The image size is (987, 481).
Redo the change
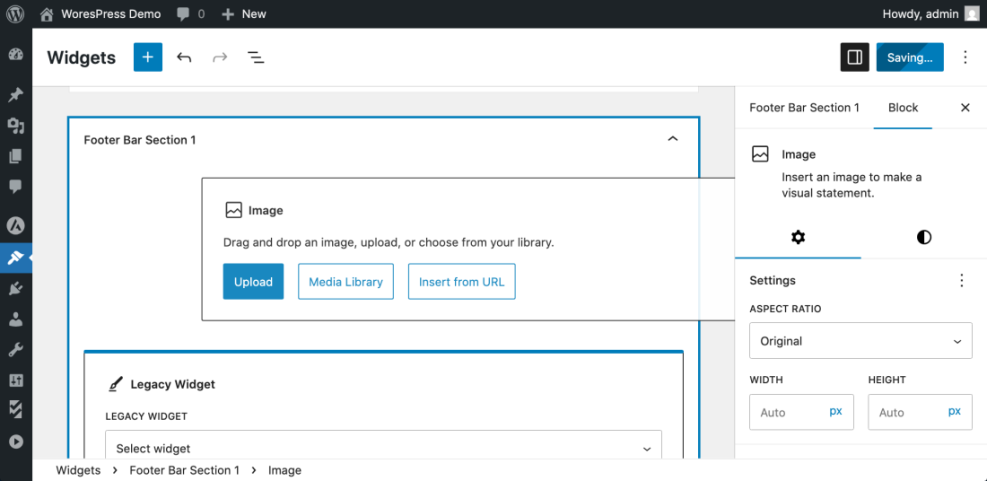point(220,58)
